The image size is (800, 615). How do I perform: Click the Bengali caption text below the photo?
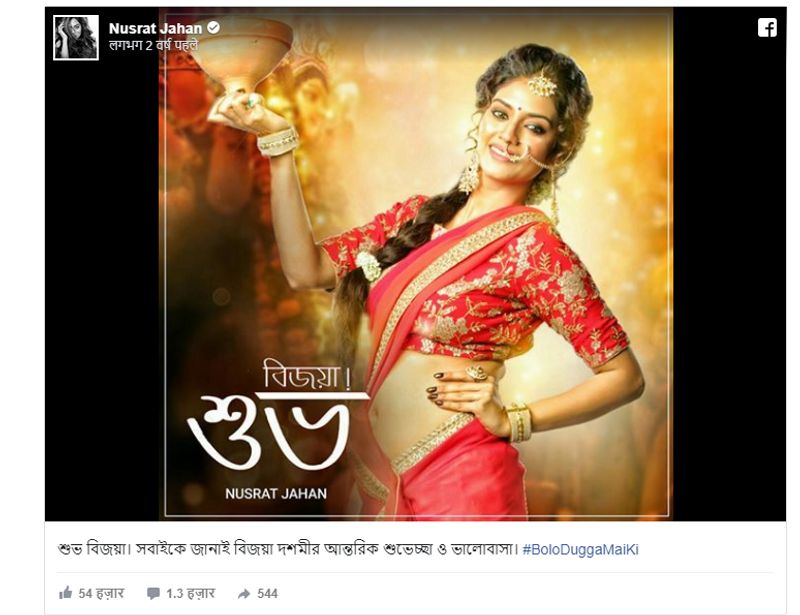(x=288, y=550)
